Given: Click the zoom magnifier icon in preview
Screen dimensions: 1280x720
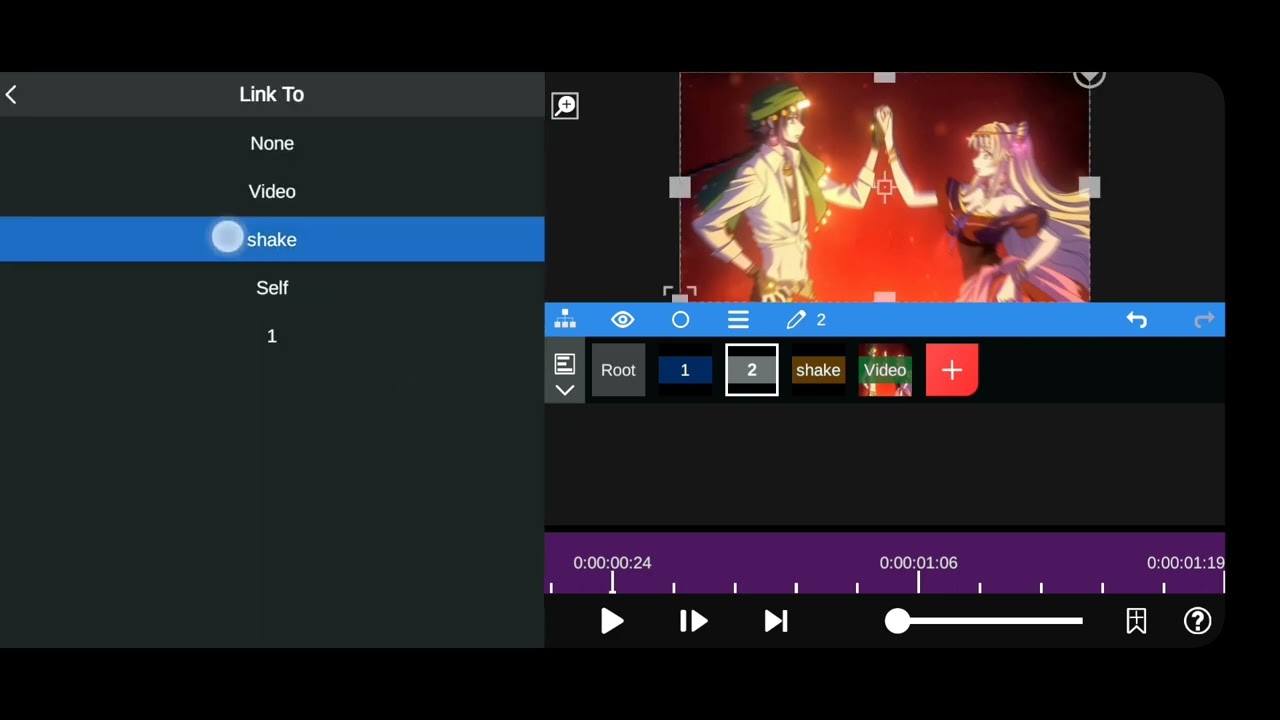Looking at the screenshot, I should (x=565, y=106).
